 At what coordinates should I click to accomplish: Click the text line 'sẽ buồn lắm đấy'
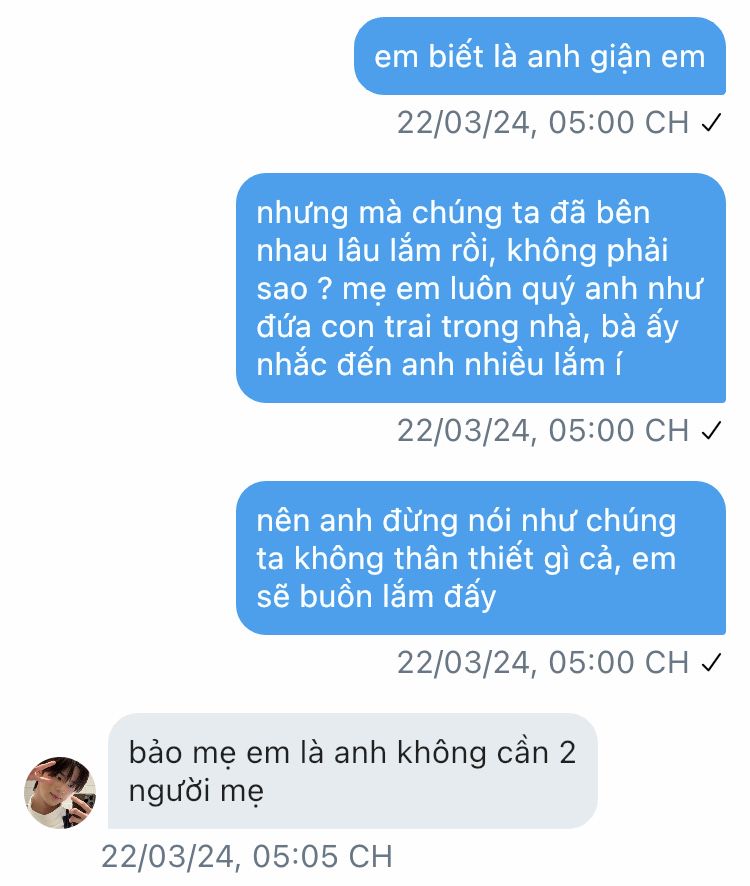[376, 597]
